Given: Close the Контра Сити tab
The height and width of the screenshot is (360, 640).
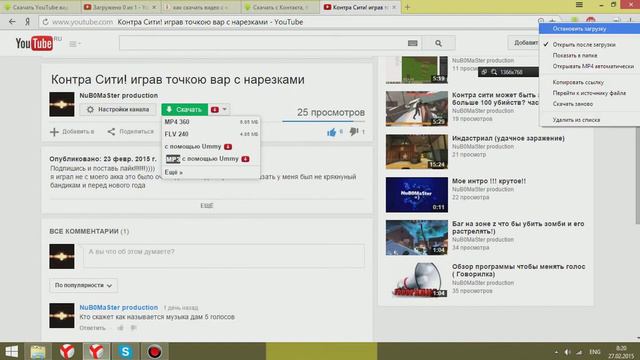Looking at the screenshot, I should 394,7.
